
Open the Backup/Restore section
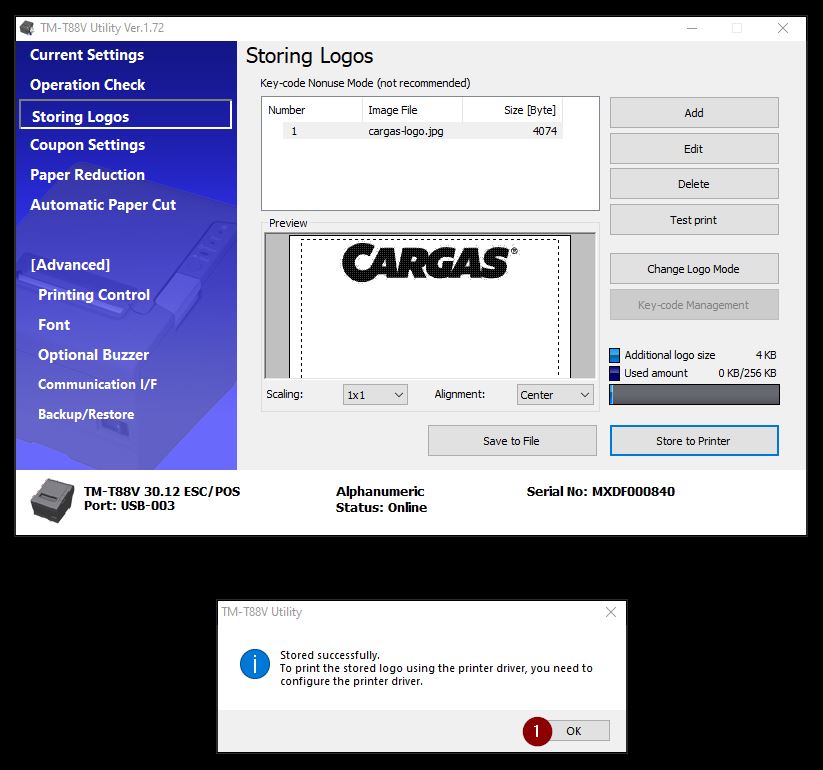[86, 415]
